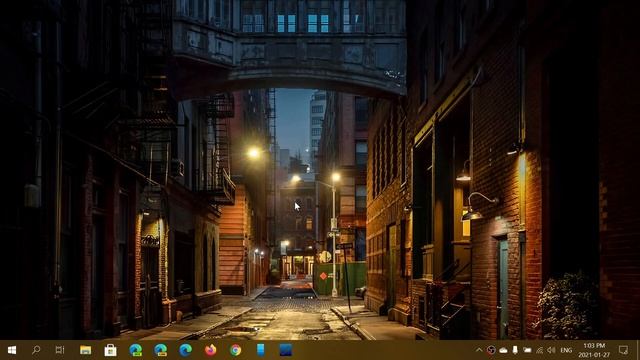640x360 pixels.
Task: Open the OneDrive cloud tray icon
Action: (x=503, y=350)
